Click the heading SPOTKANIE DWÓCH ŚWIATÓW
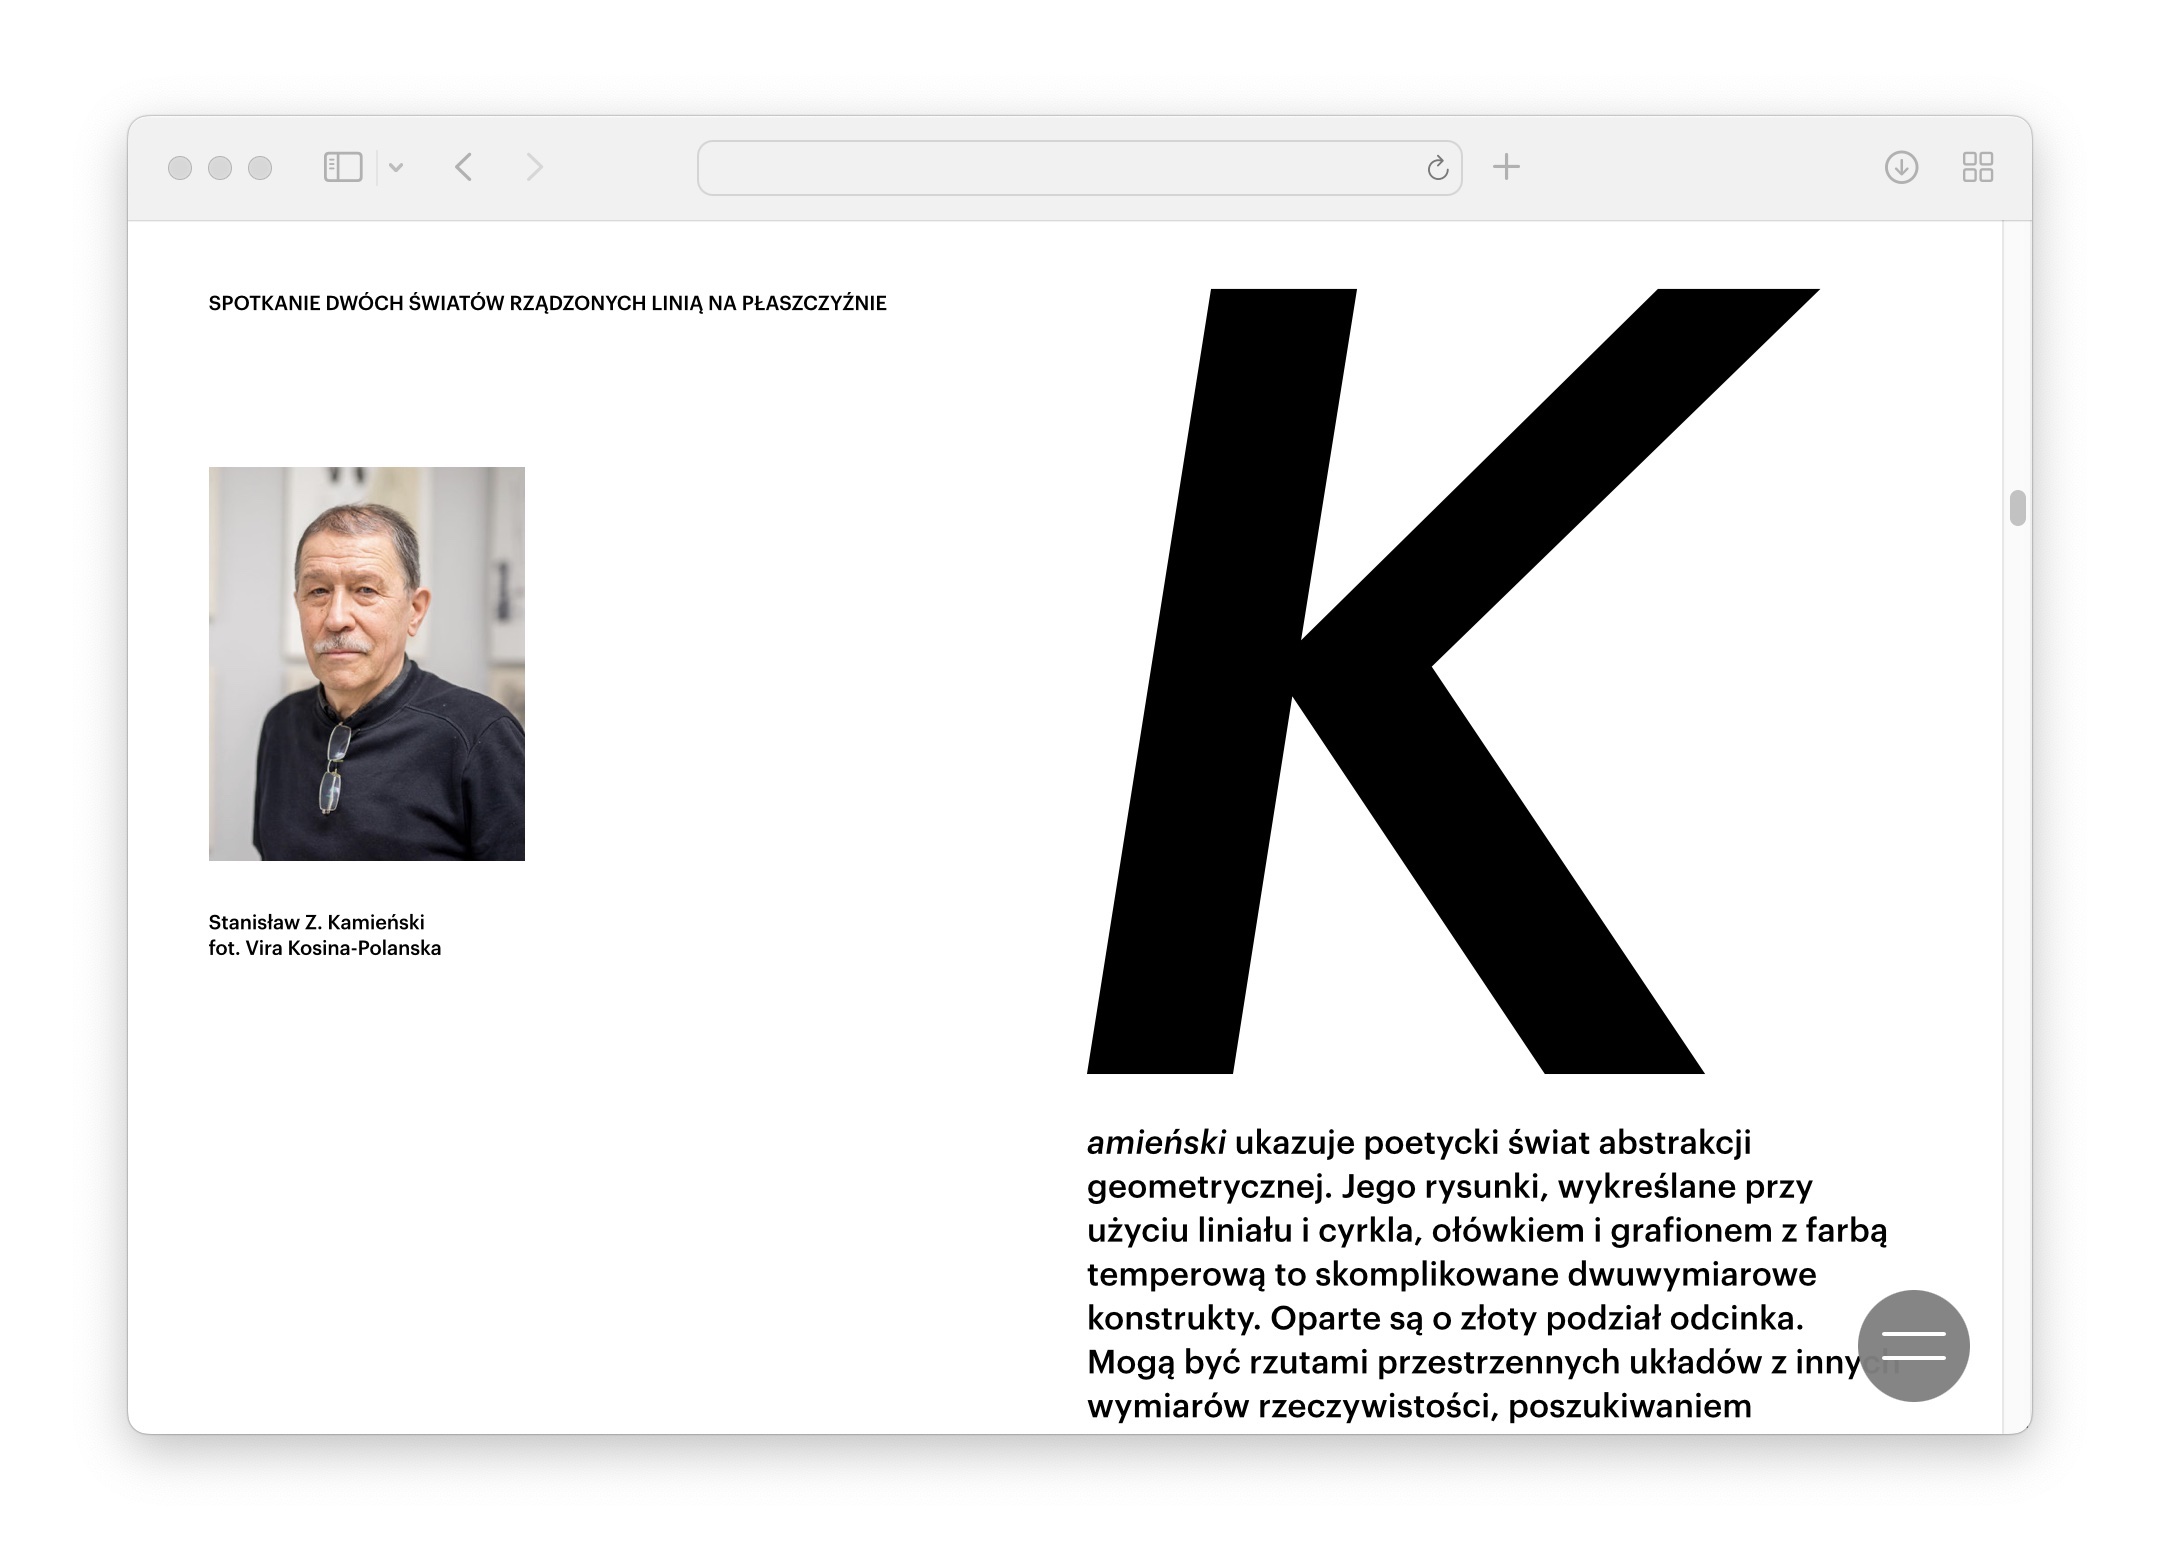The height and width of the screenshot is (1556, 2172). click(x=547, y=304)
